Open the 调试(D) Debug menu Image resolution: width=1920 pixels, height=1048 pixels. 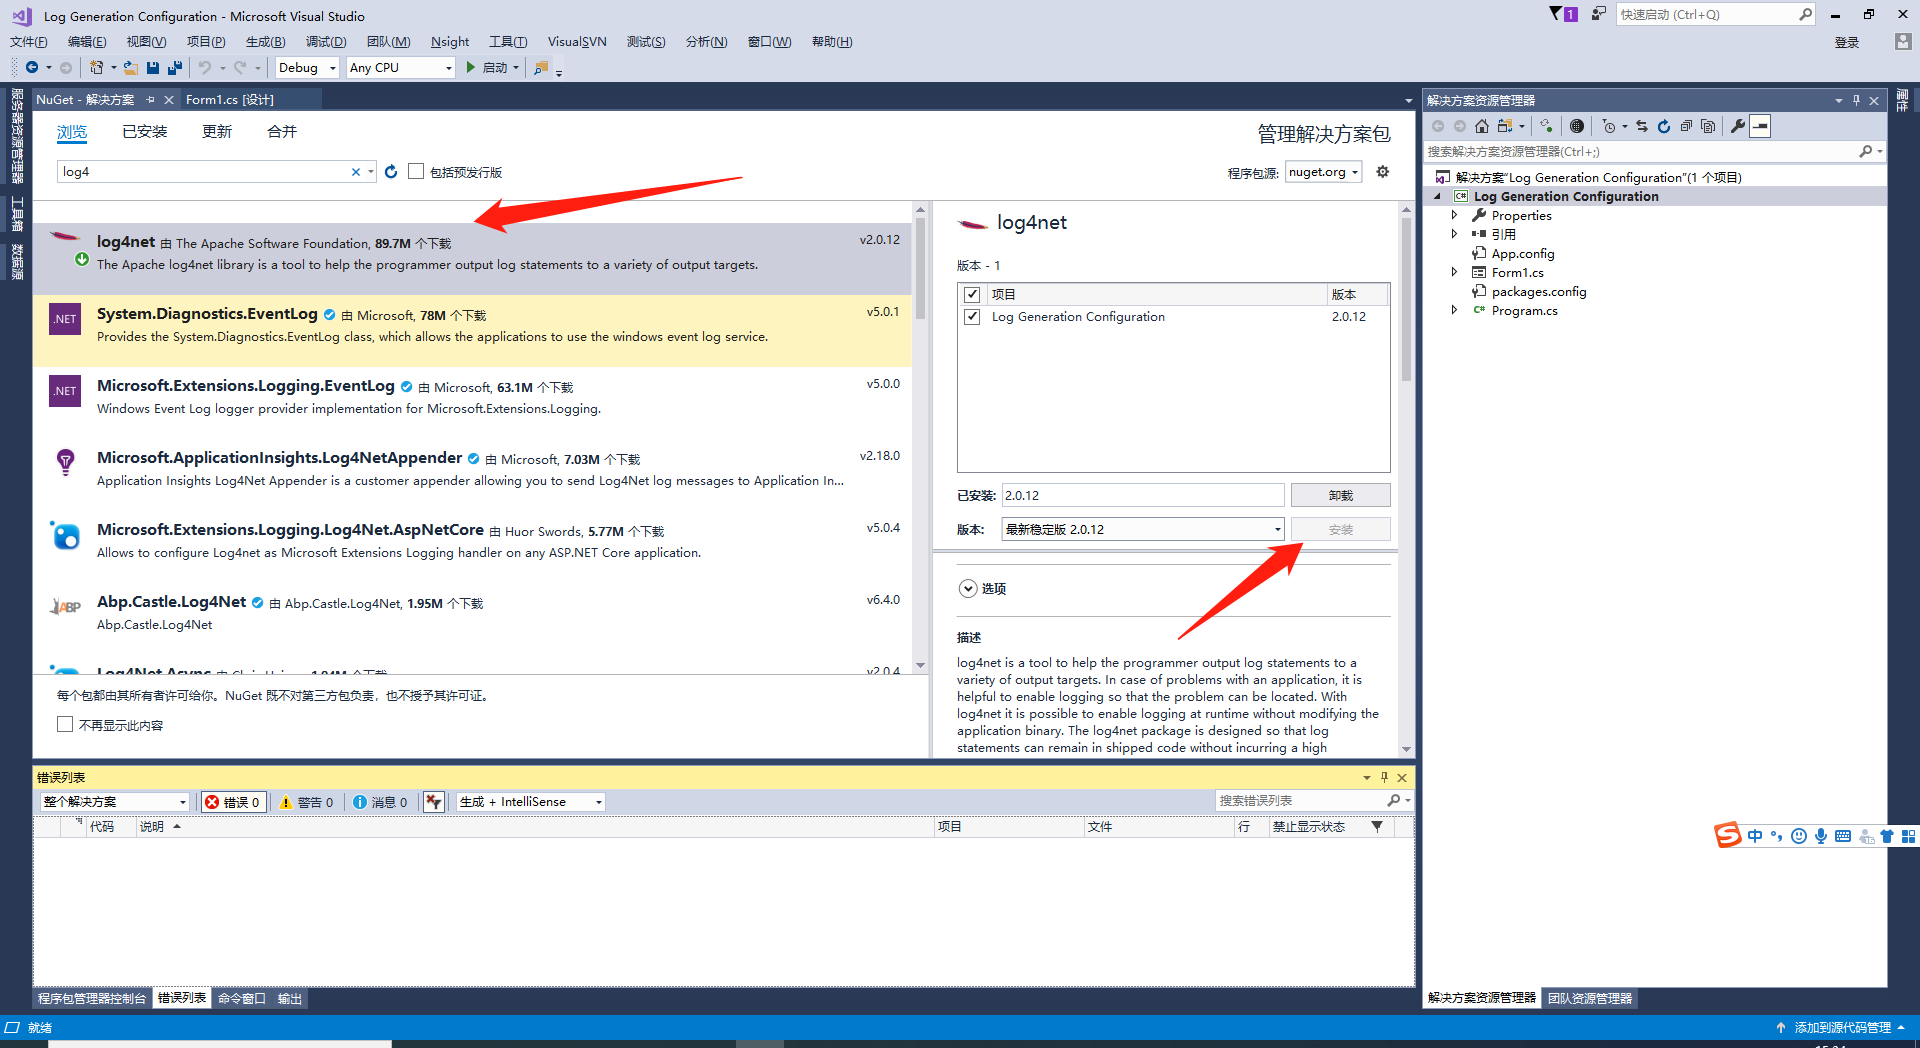pyautogui.click(x=326, y=41)
